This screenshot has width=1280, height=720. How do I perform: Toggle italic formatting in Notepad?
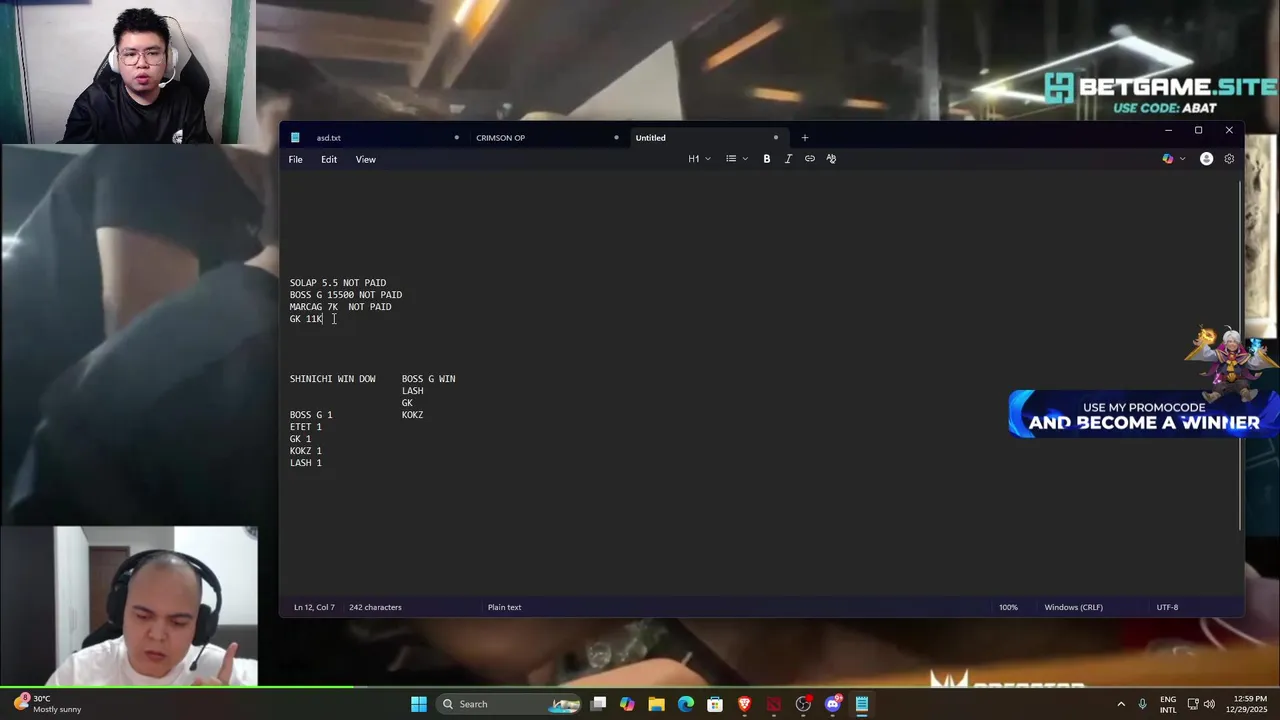[788, 159]
